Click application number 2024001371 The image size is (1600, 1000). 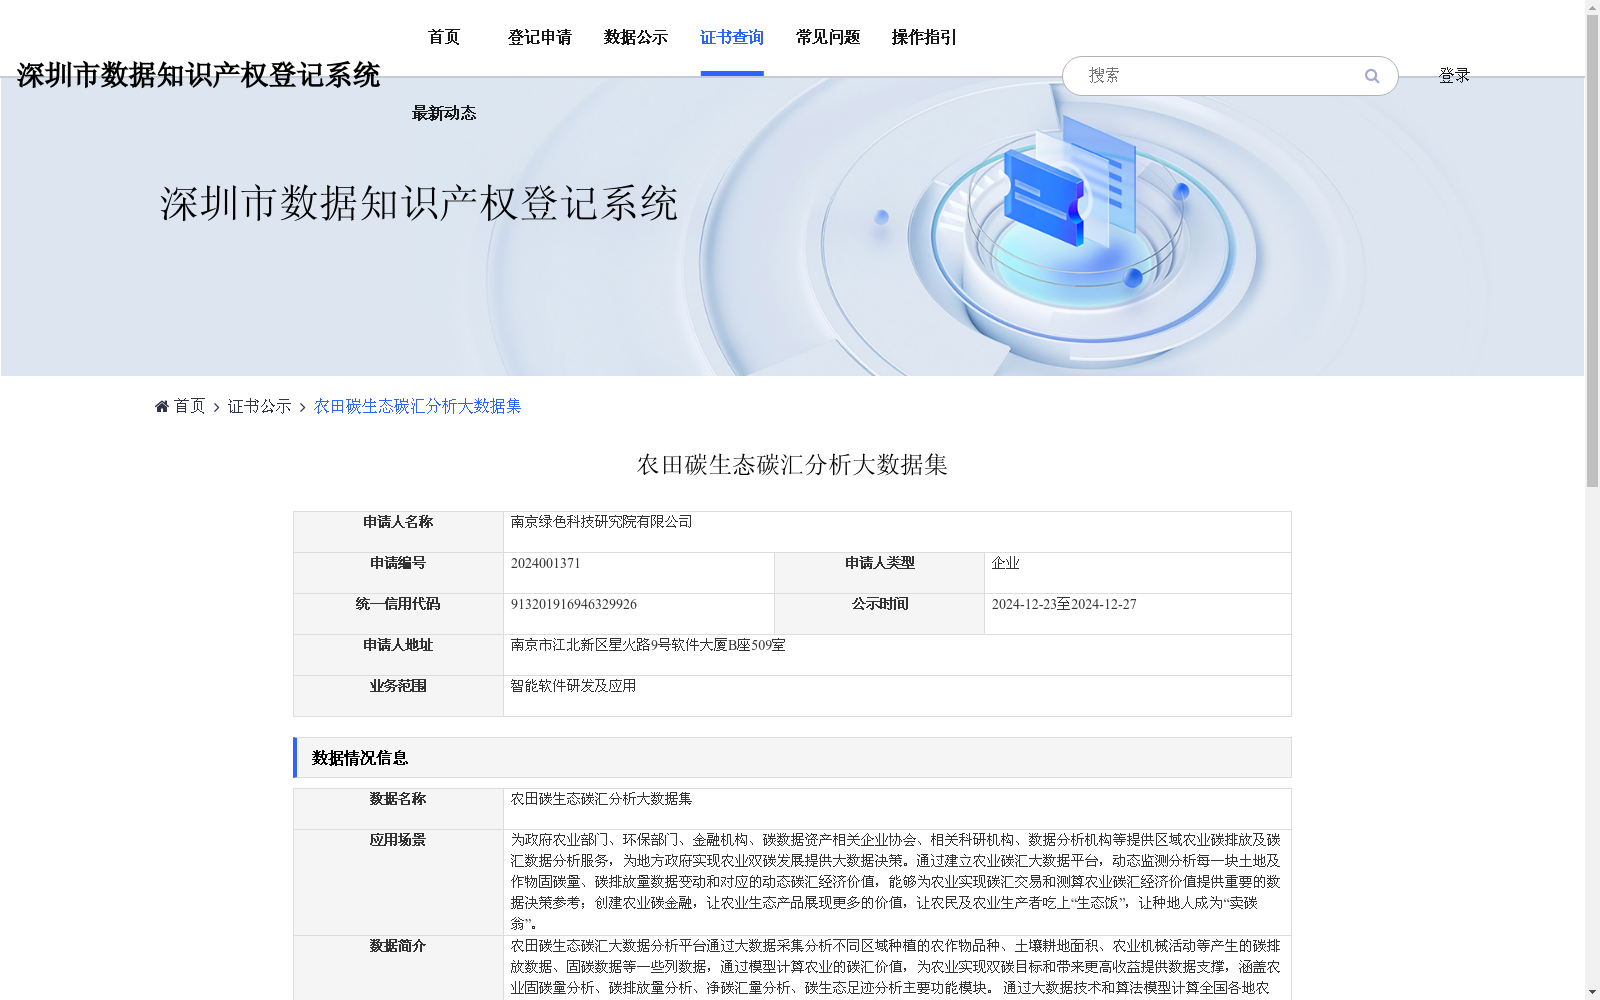tap(546, 563)
